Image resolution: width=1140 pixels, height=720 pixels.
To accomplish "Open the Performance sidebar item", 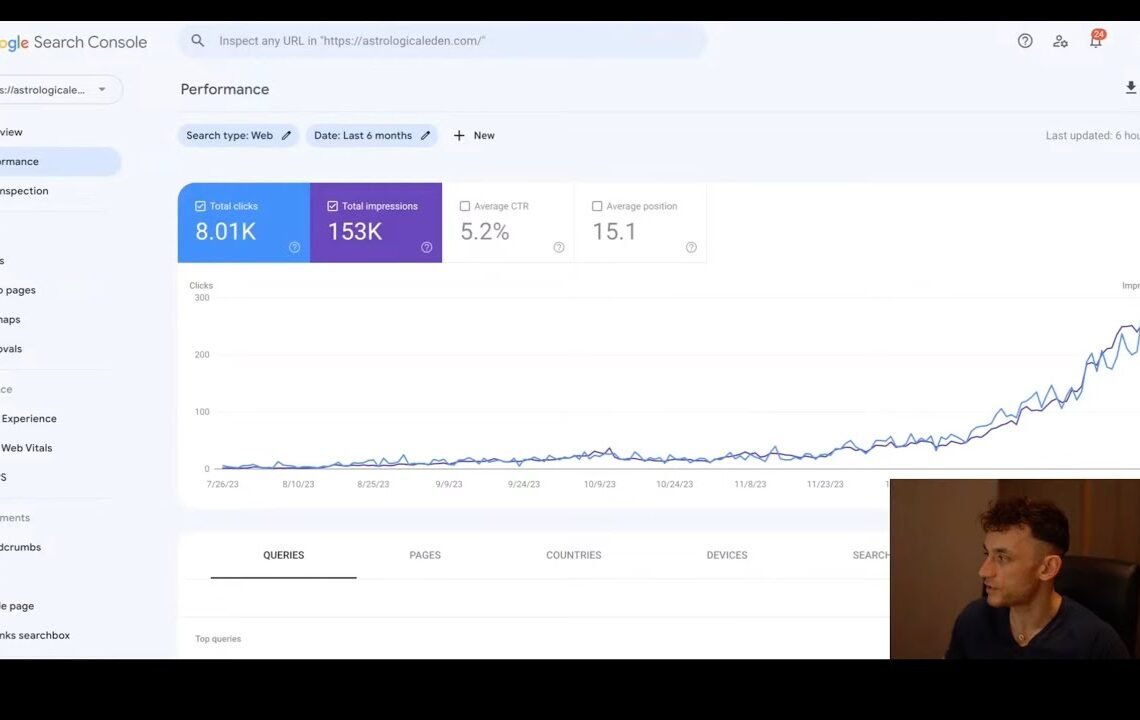I will tap(60, 161).
